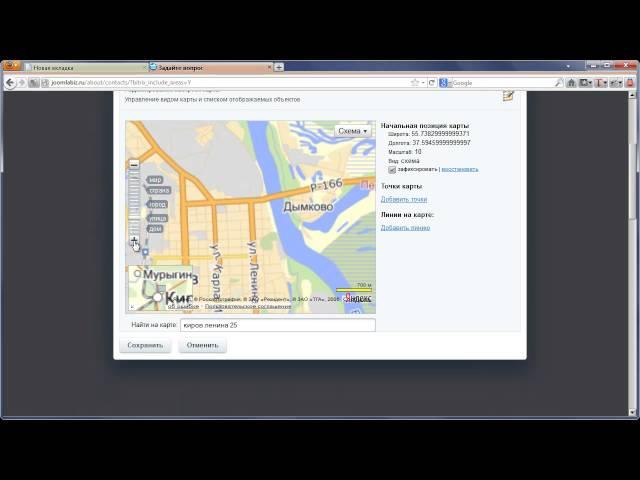This screenshot has width=640, height=480.
Task: Focus the 'Найти на карте' search field
Action: click(x=278, y=325)
